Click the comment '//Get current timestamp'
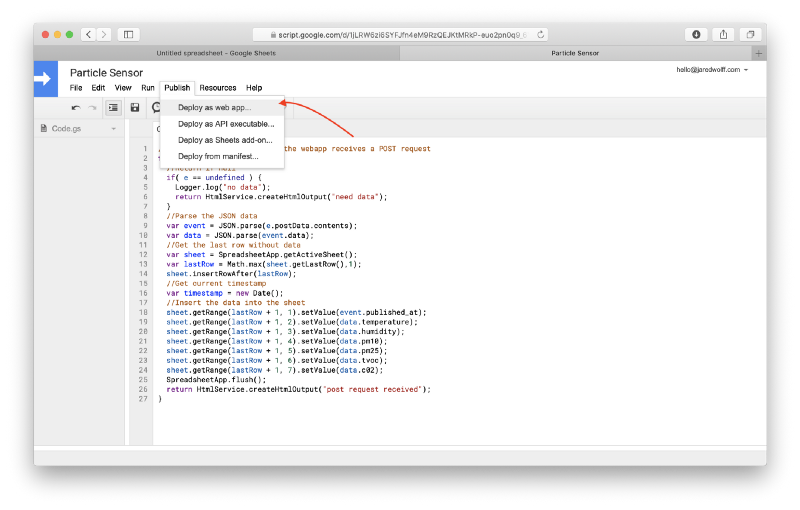 [216, 284]
